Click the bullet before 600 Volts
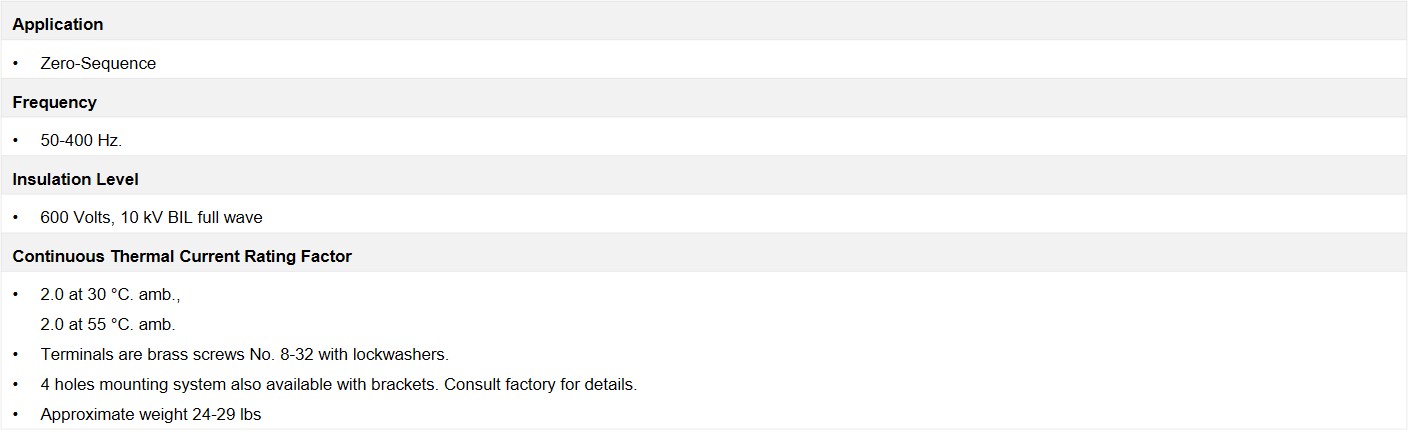1408x435 pixels. click(x=16, y=217)
